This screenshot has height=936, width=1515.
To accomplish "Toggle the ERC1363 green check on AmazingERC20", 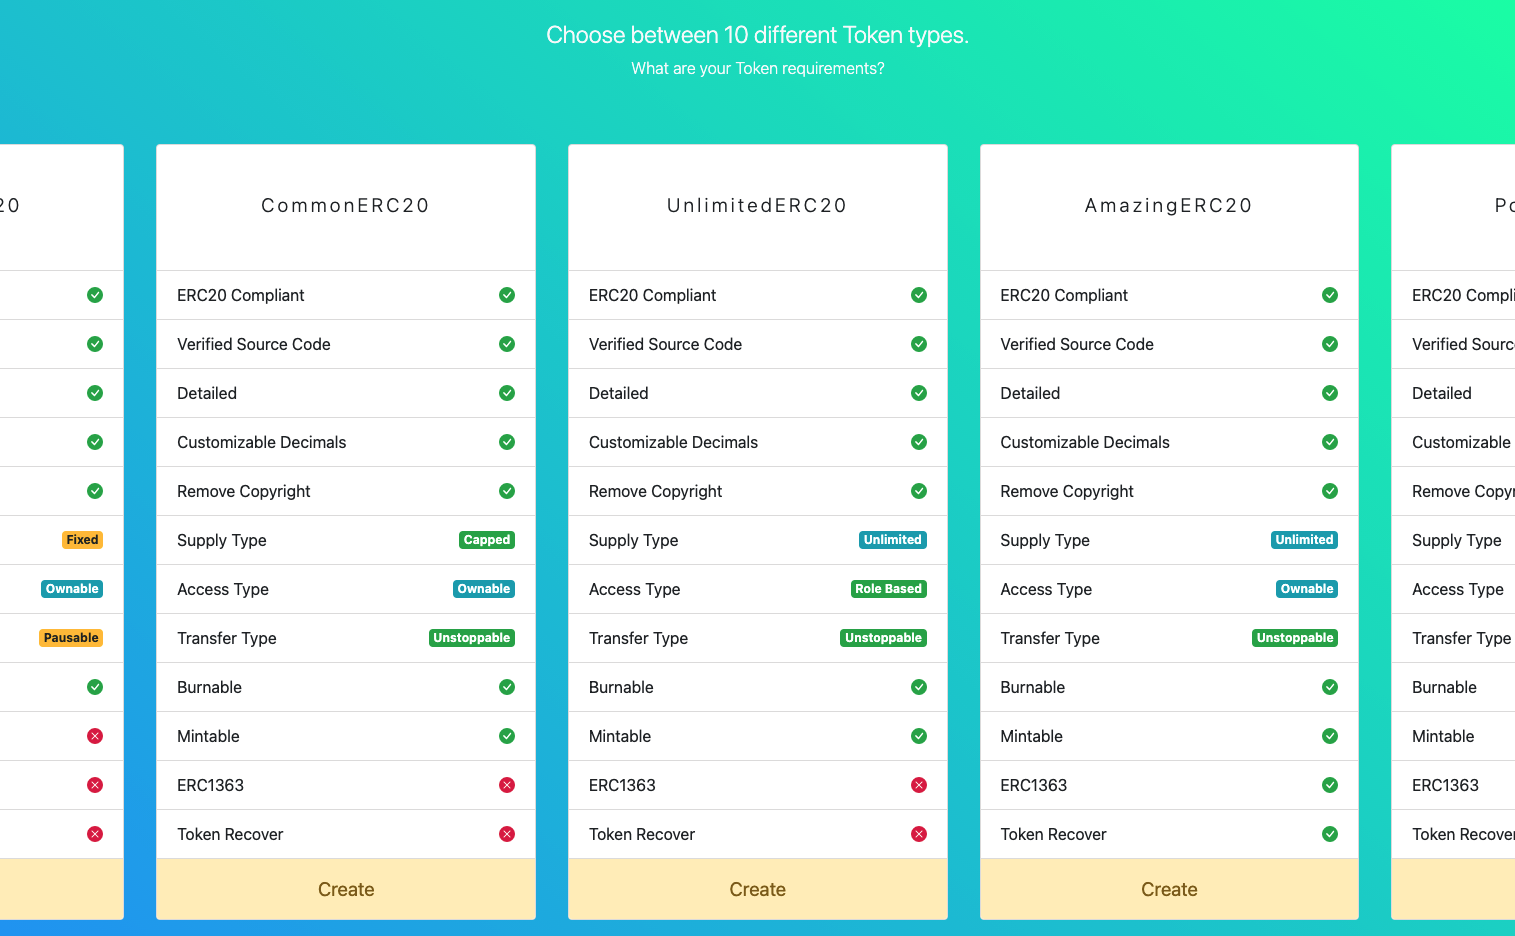I will (1330, 785).
